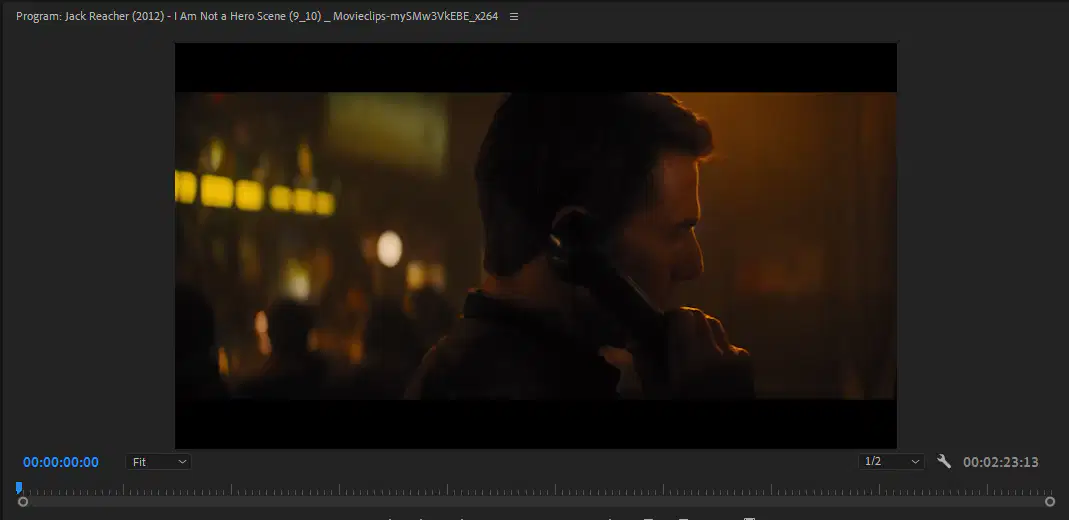Click the blue playhead marker on ruler
This screenshot has width=1069, height=520.
coord(19,487)
